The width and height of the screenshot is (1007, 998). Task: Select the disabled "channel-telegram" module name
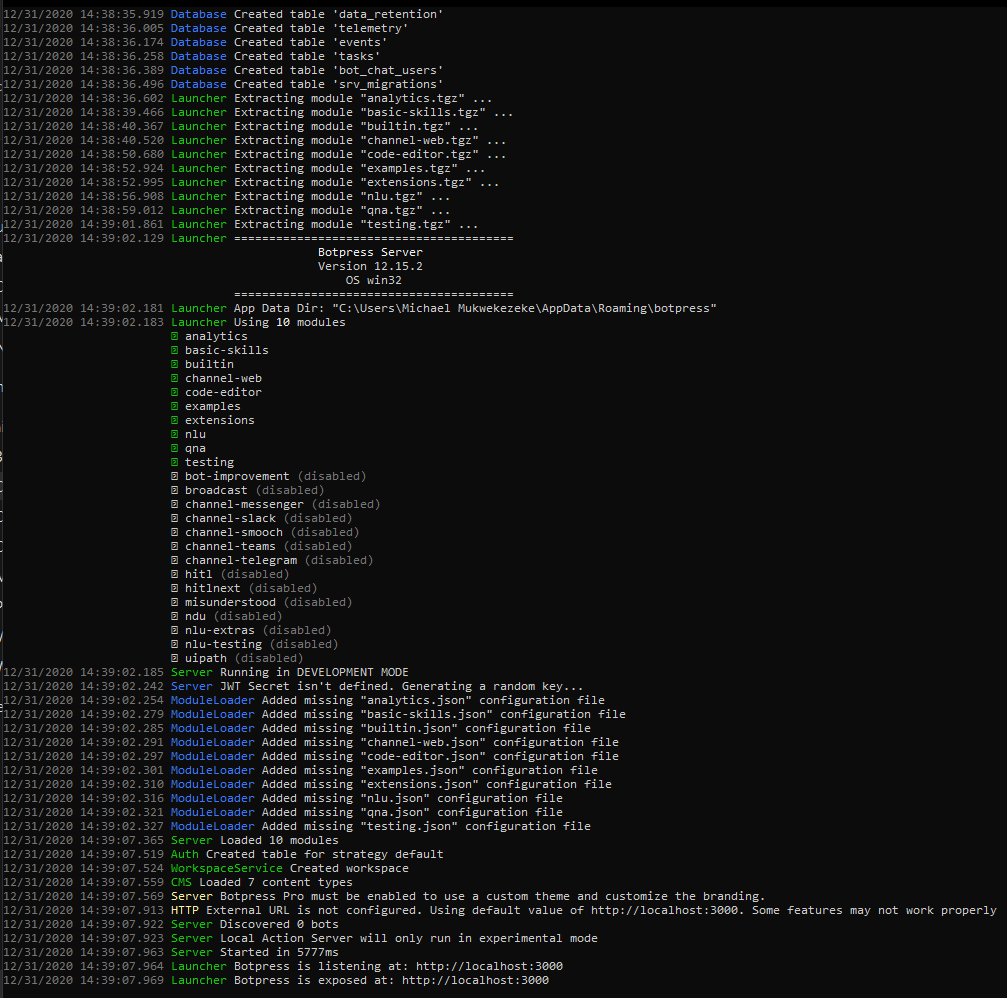pyautogui.click(x=241, y=561)
